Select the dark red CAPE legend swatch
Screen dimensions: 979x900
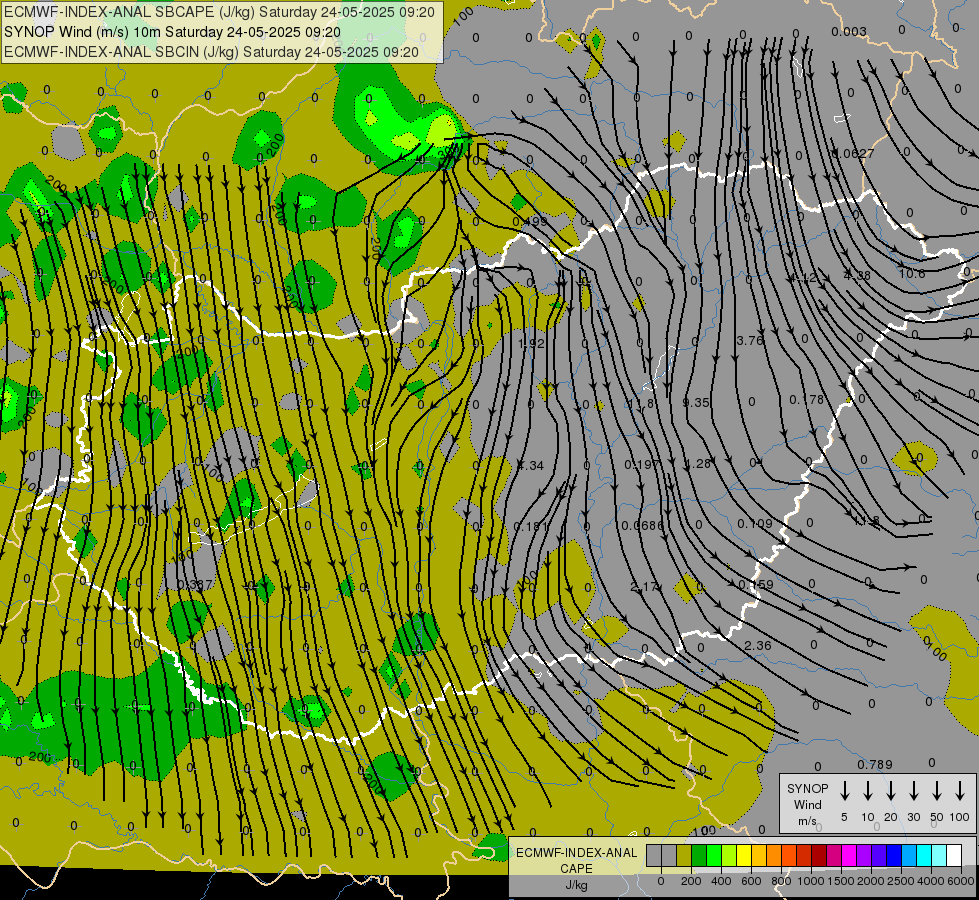tap(819, 856)
